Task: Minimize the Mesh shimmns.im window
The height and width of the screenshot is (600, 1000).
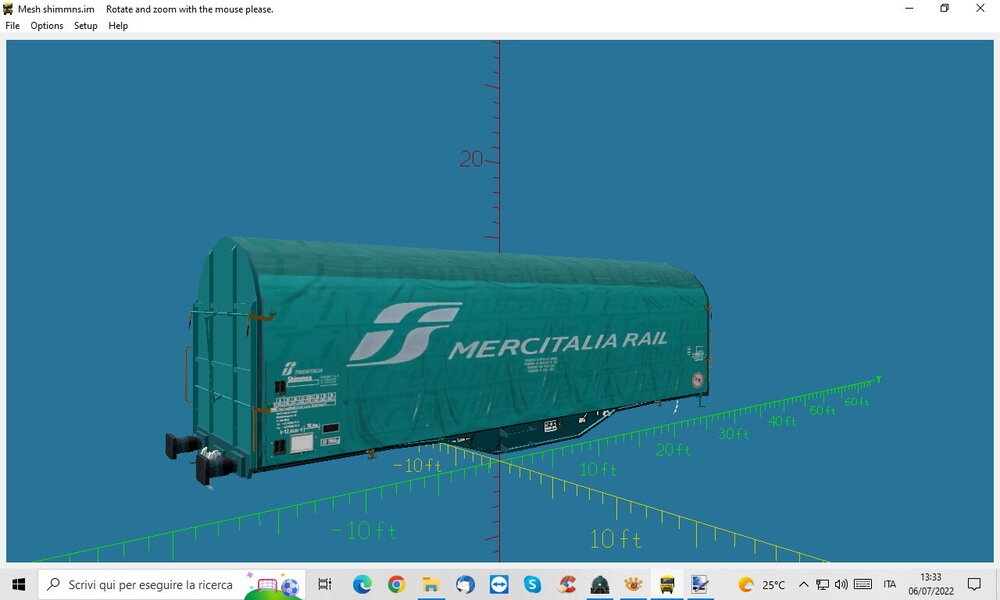Action: click(909, 8)
